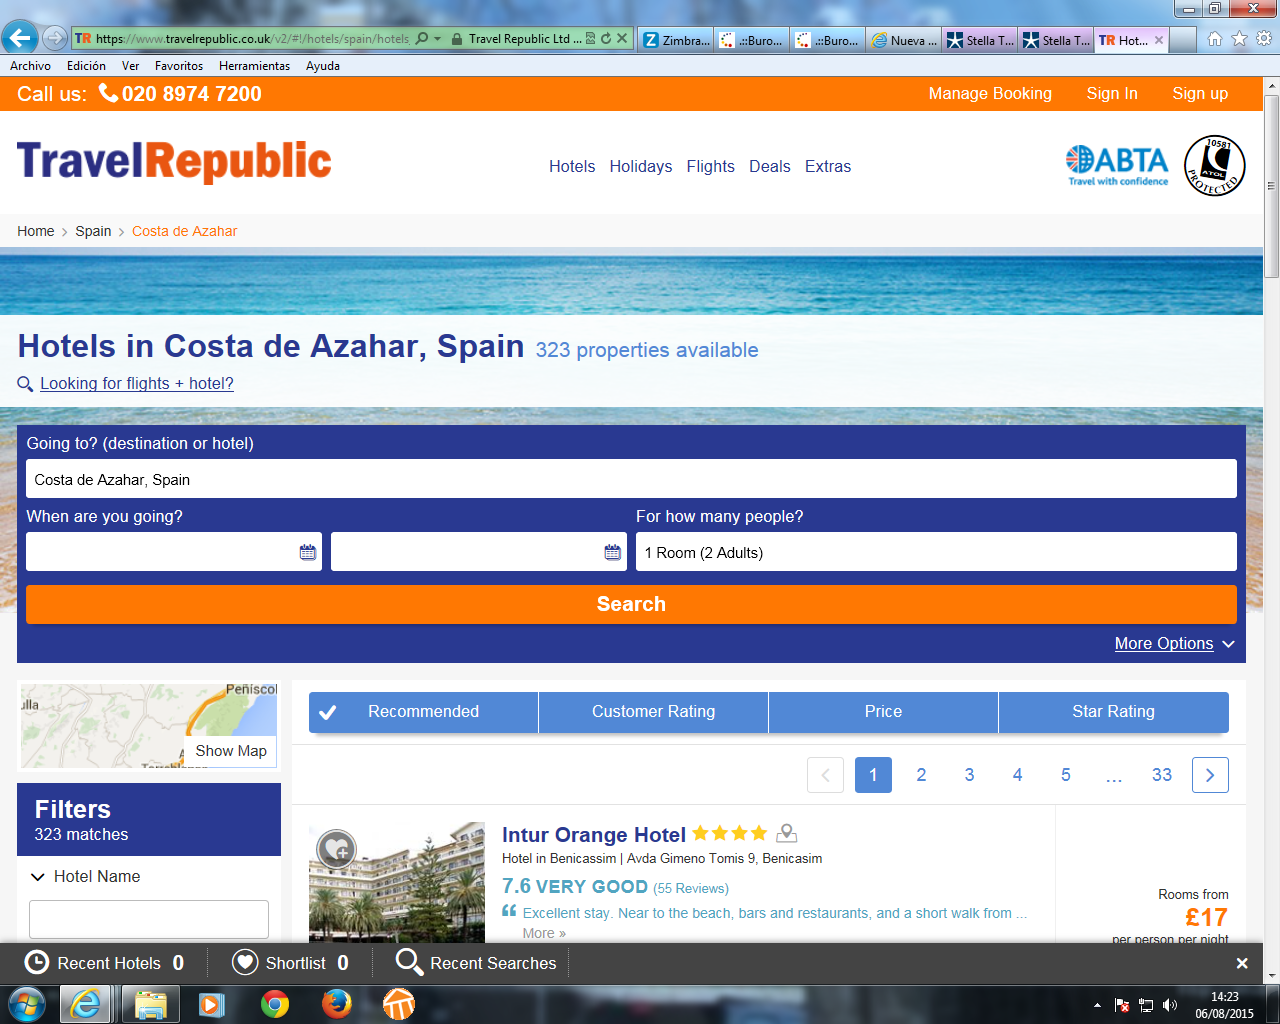
Task: Sort results by Star Rating
Action: (1113, 712)
